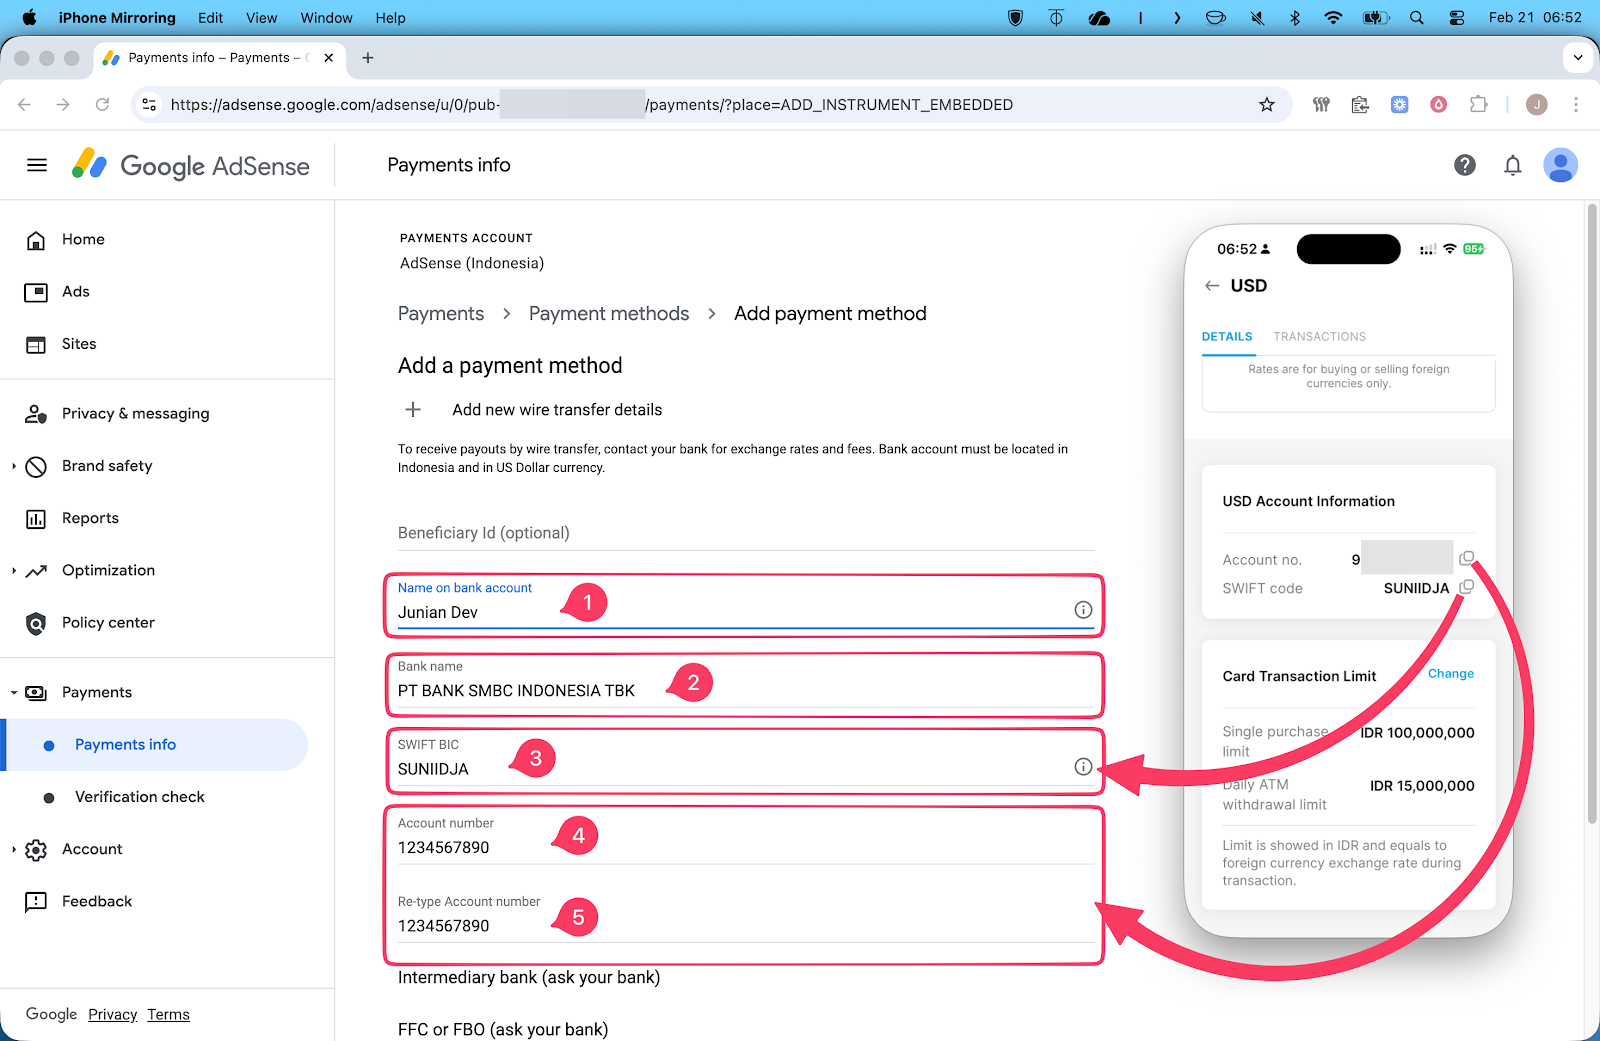Switch to TRANSACTIONS tab on phone
Screen dimensions: 1600x1041
(x=1319, y=337)
